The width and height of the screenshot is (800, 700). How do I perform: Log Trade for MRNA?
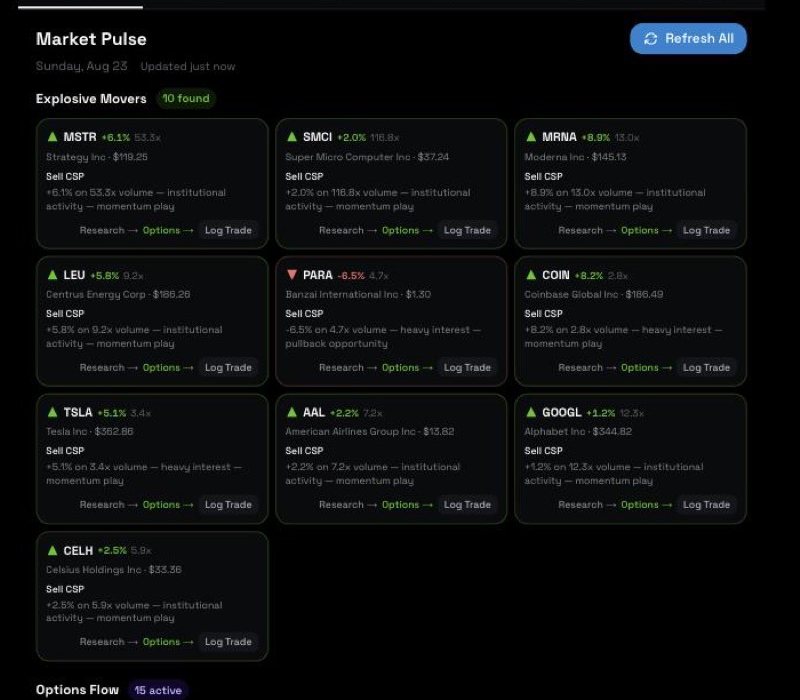pyautogui.click(x=706, y=230)
